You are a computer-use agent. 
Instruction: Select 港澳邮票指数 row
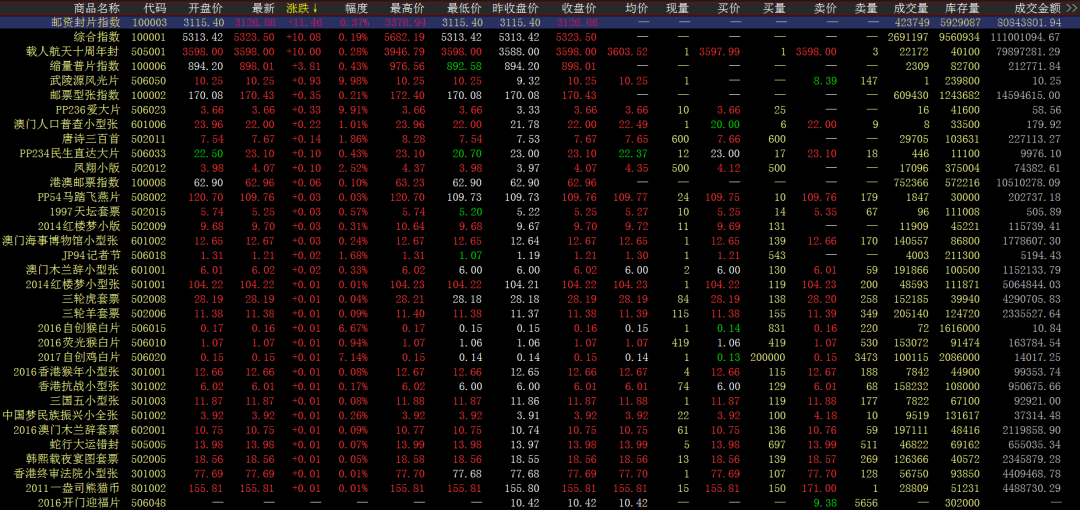[540, 183]
